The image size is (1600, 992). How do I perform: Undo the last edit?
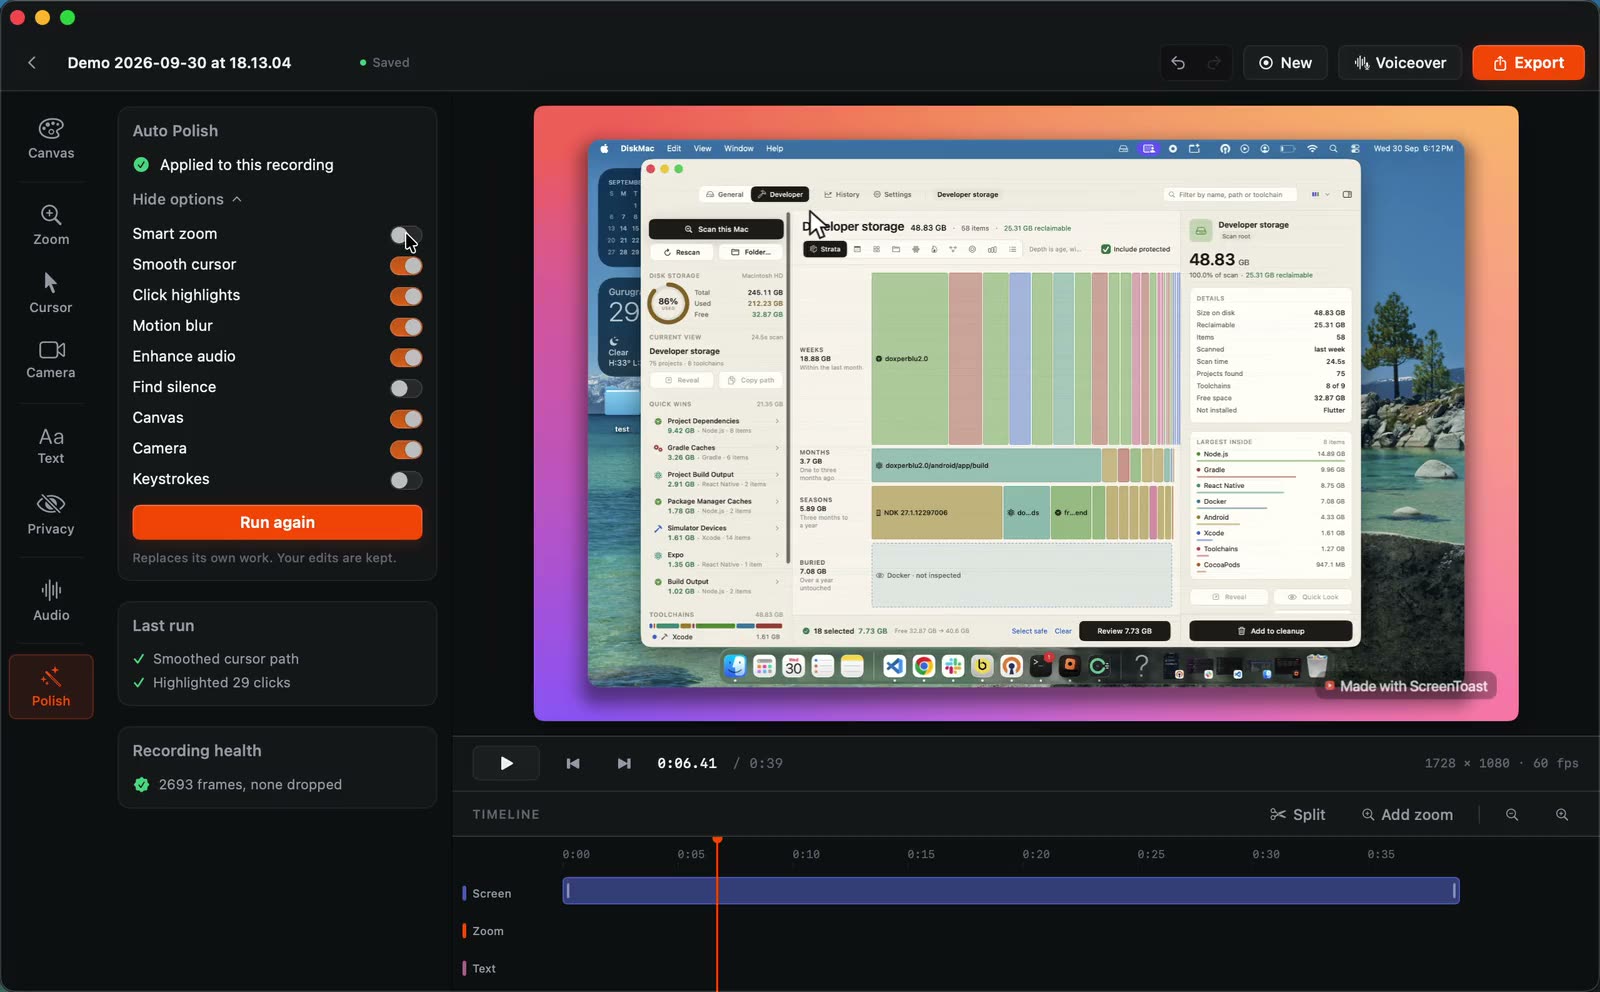click(1179, 63)
